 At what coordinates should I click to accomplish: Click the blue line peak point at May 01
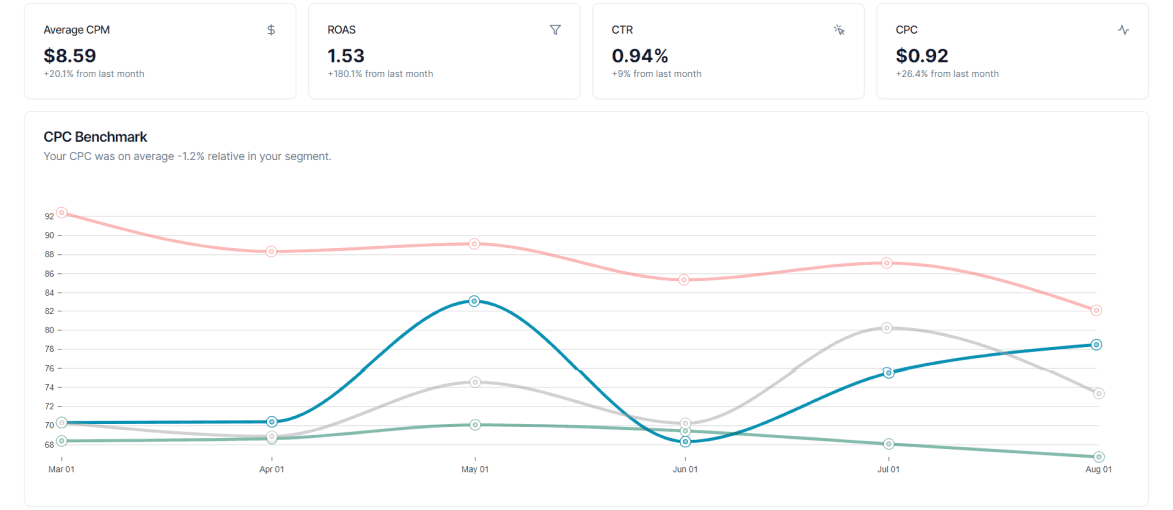pyautogui.click(x=474, y=301)
